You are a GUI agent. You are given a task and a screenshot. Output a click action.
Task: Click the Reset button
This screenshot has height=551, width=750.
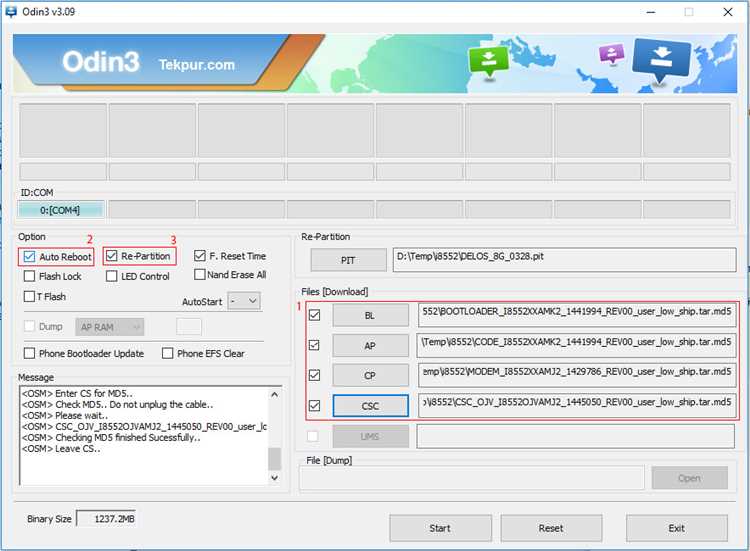tap(551, 528)
